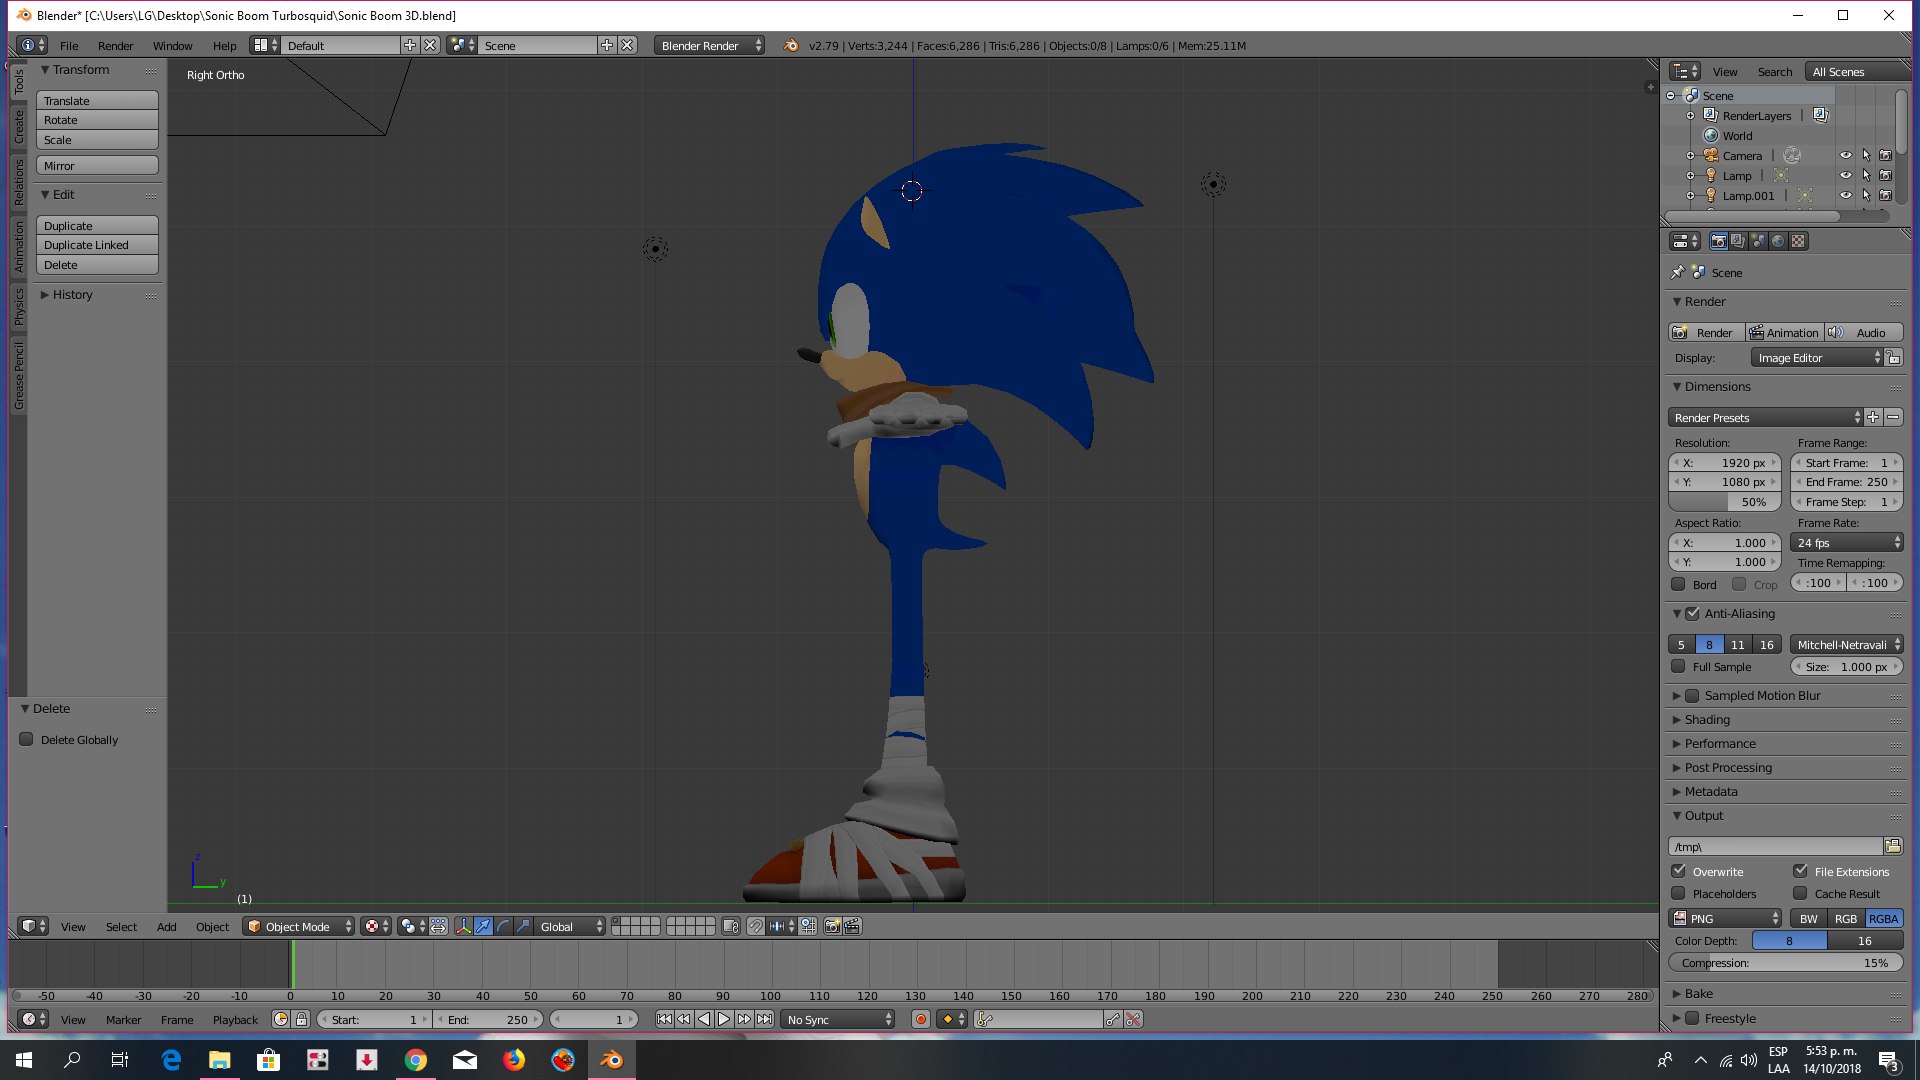Click the insert keyframe key icon

tap(1113, 1019)
